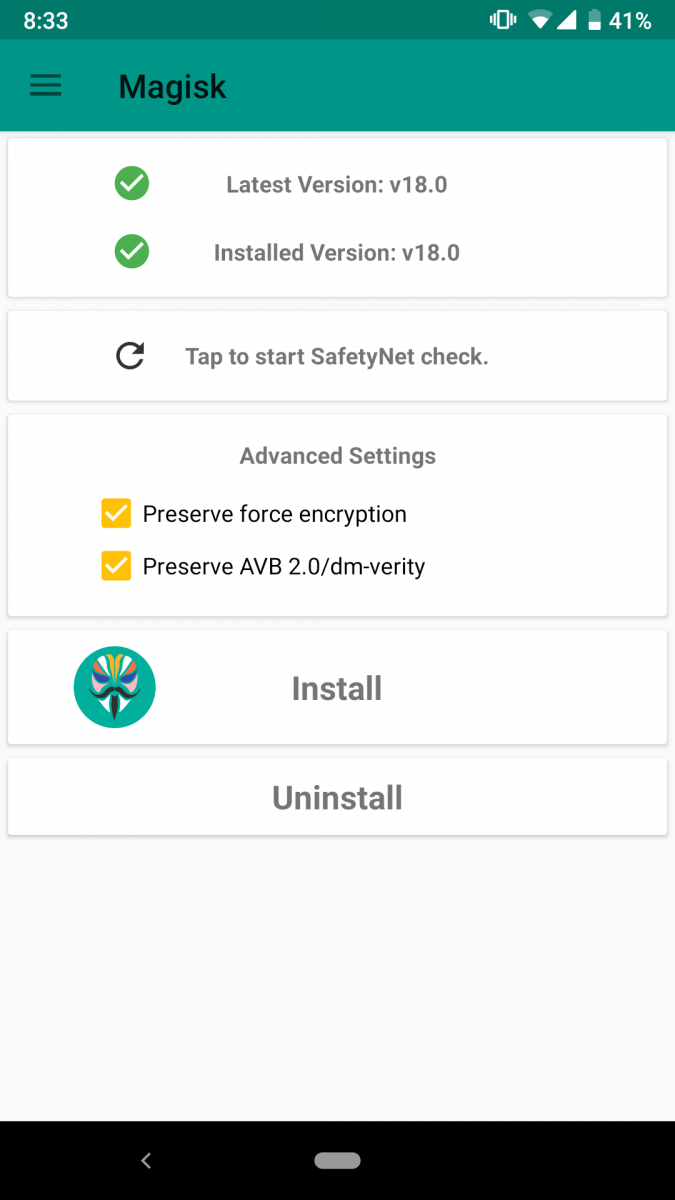The image size is (675, 1200).
Task: Tap the clock in the status bar
Action: click(x=45, y=19)
